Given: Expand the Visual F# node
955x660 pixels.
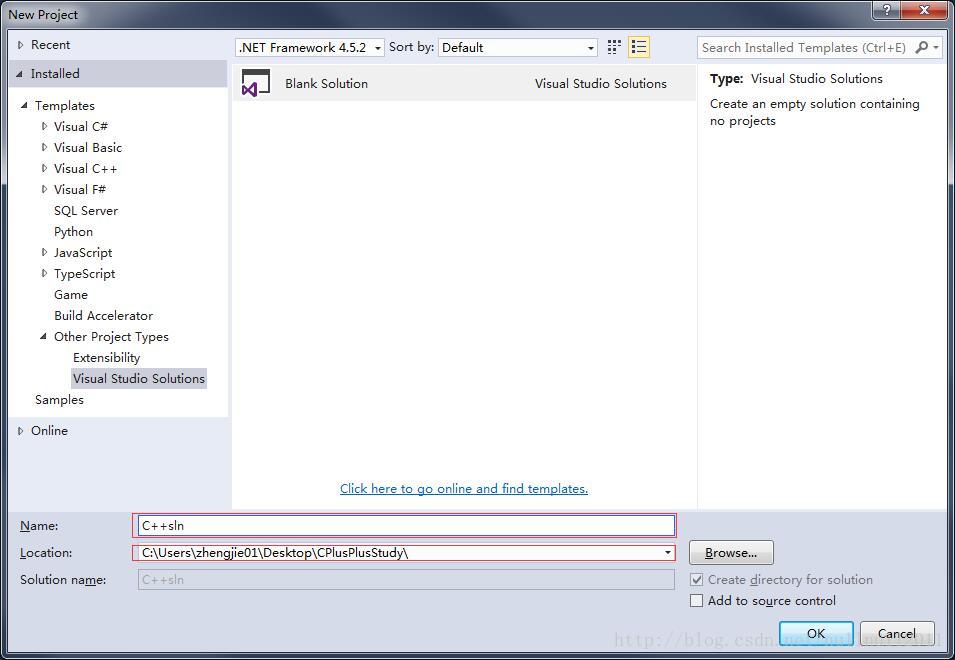Looking at the screenshot, I should 44,189.
